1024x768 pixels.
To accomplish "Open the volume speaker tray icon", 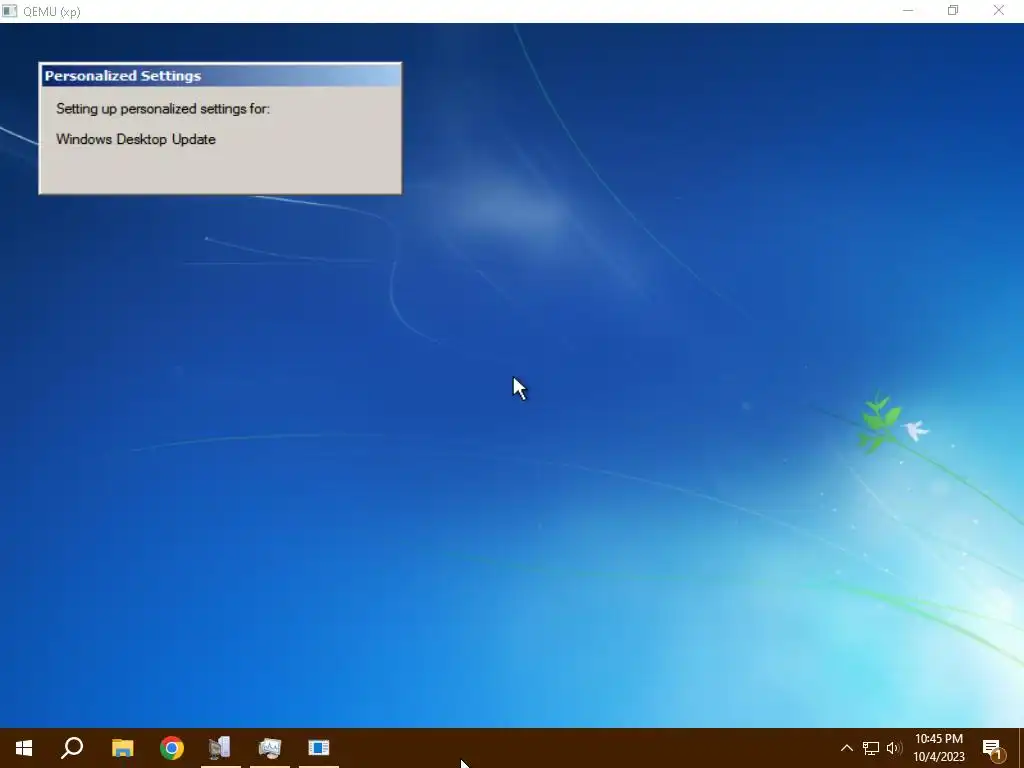I will coord(894,748).
